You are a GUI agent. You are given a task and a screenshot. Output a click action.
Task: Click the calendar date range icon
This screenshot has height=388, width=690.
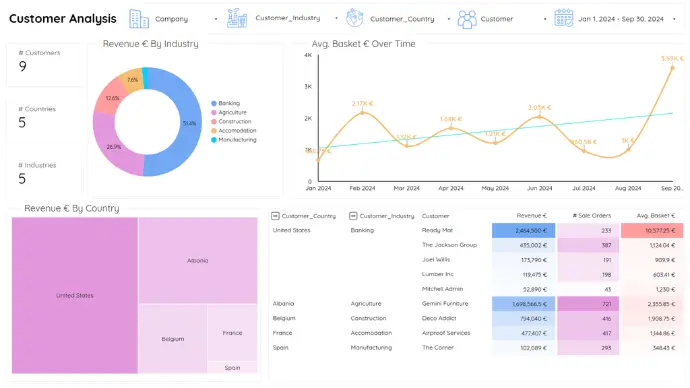tap(564, 18)
